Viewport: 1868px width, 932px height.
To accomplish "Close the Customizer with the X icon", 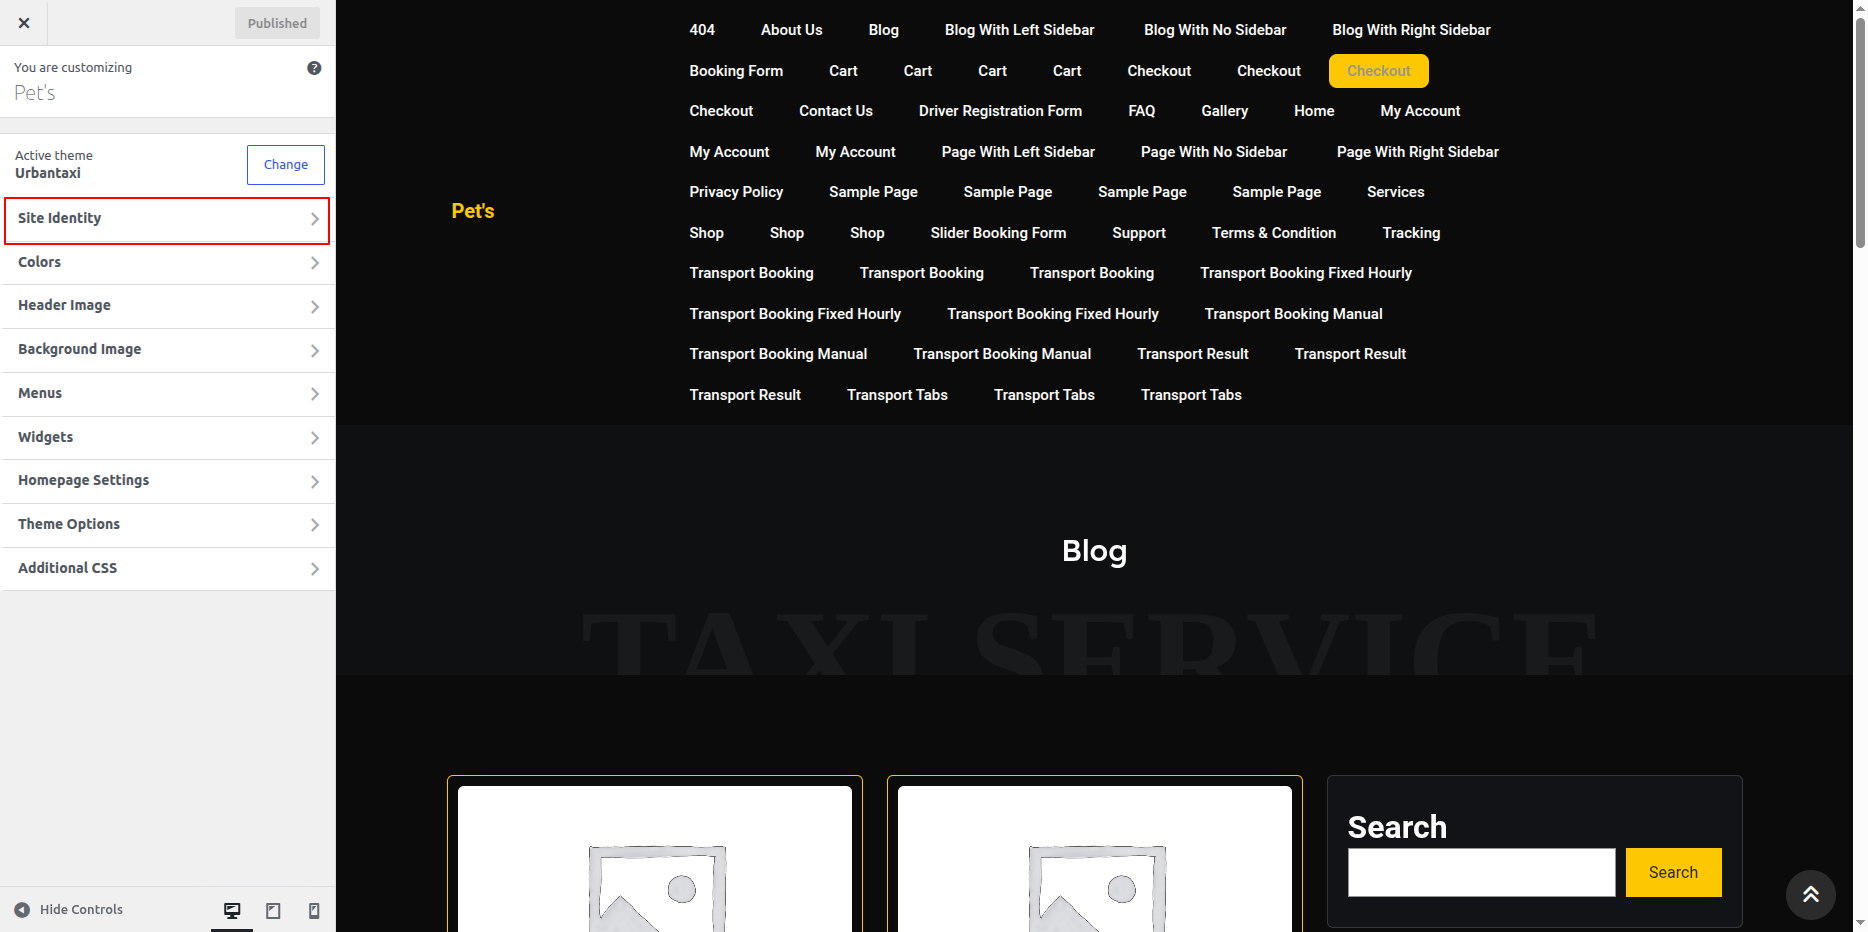I will click(24, 23).
